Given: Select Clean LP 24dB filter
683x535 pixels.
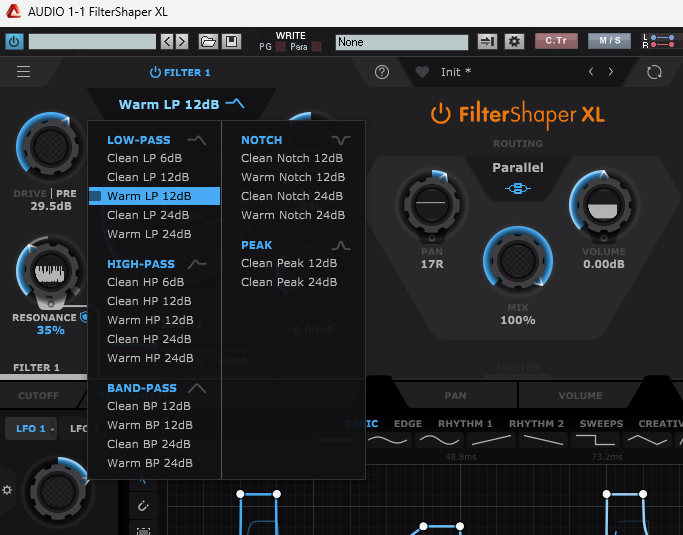Looking at the screenshot, I should (x=148, y=215).
